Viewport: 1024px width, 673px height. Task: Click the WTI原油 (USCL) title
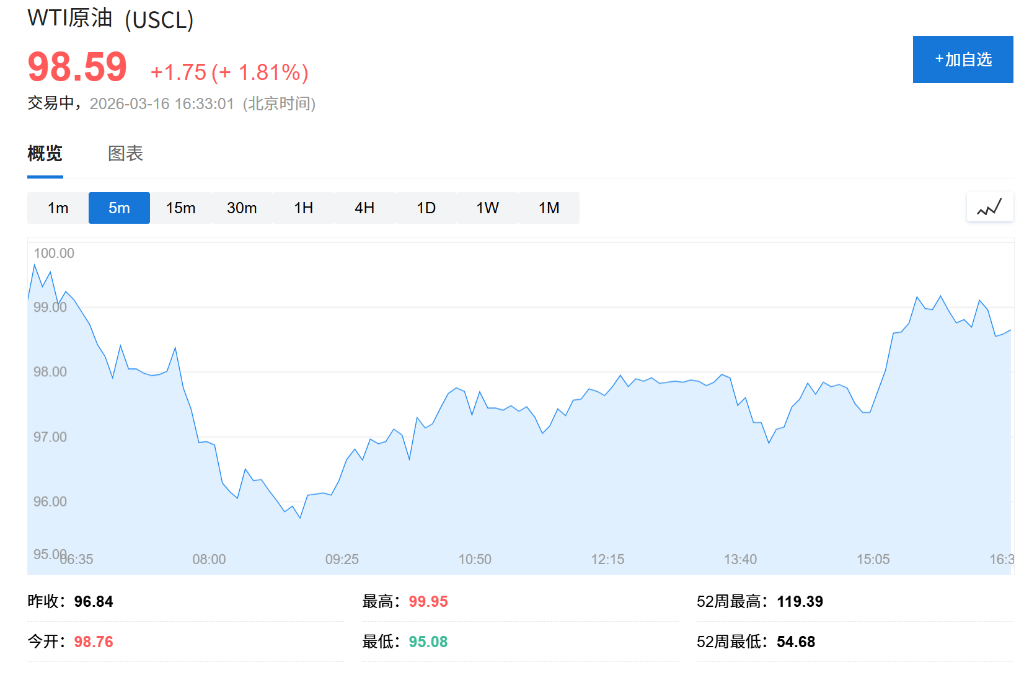pyautogui.click(x=110, y=19)
